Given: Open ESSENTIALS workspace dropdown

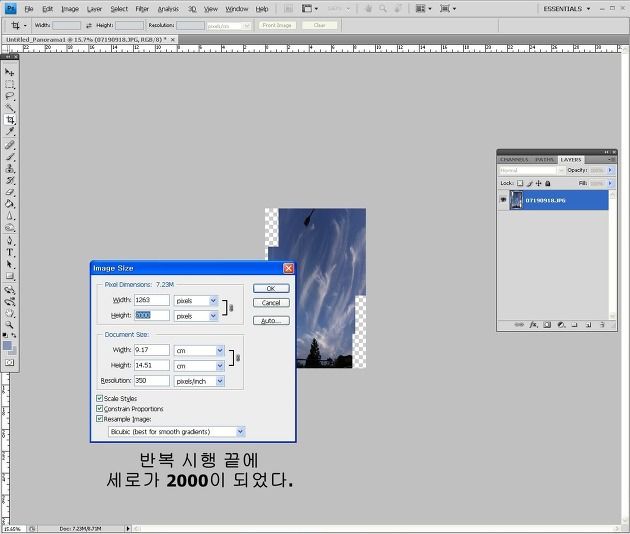Looking at the screenshot, I should pos(567,8).
